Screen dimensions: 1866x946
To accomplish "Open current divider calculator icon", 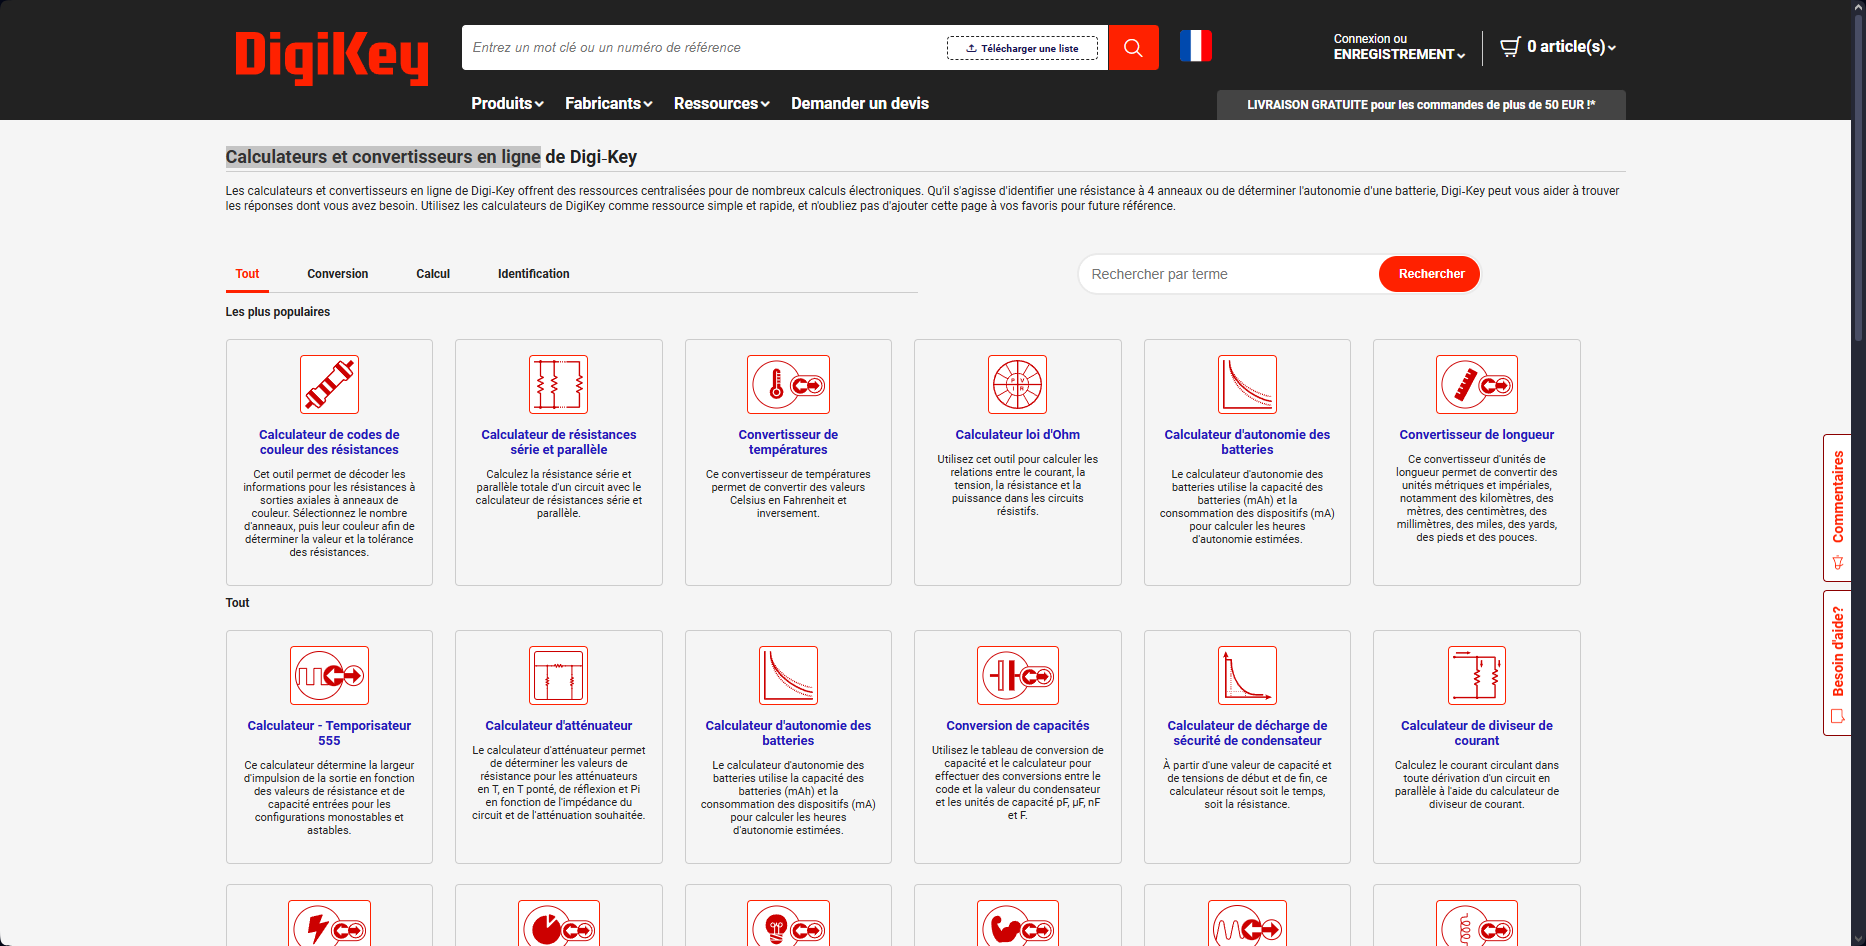I will tap(1476, 675).
